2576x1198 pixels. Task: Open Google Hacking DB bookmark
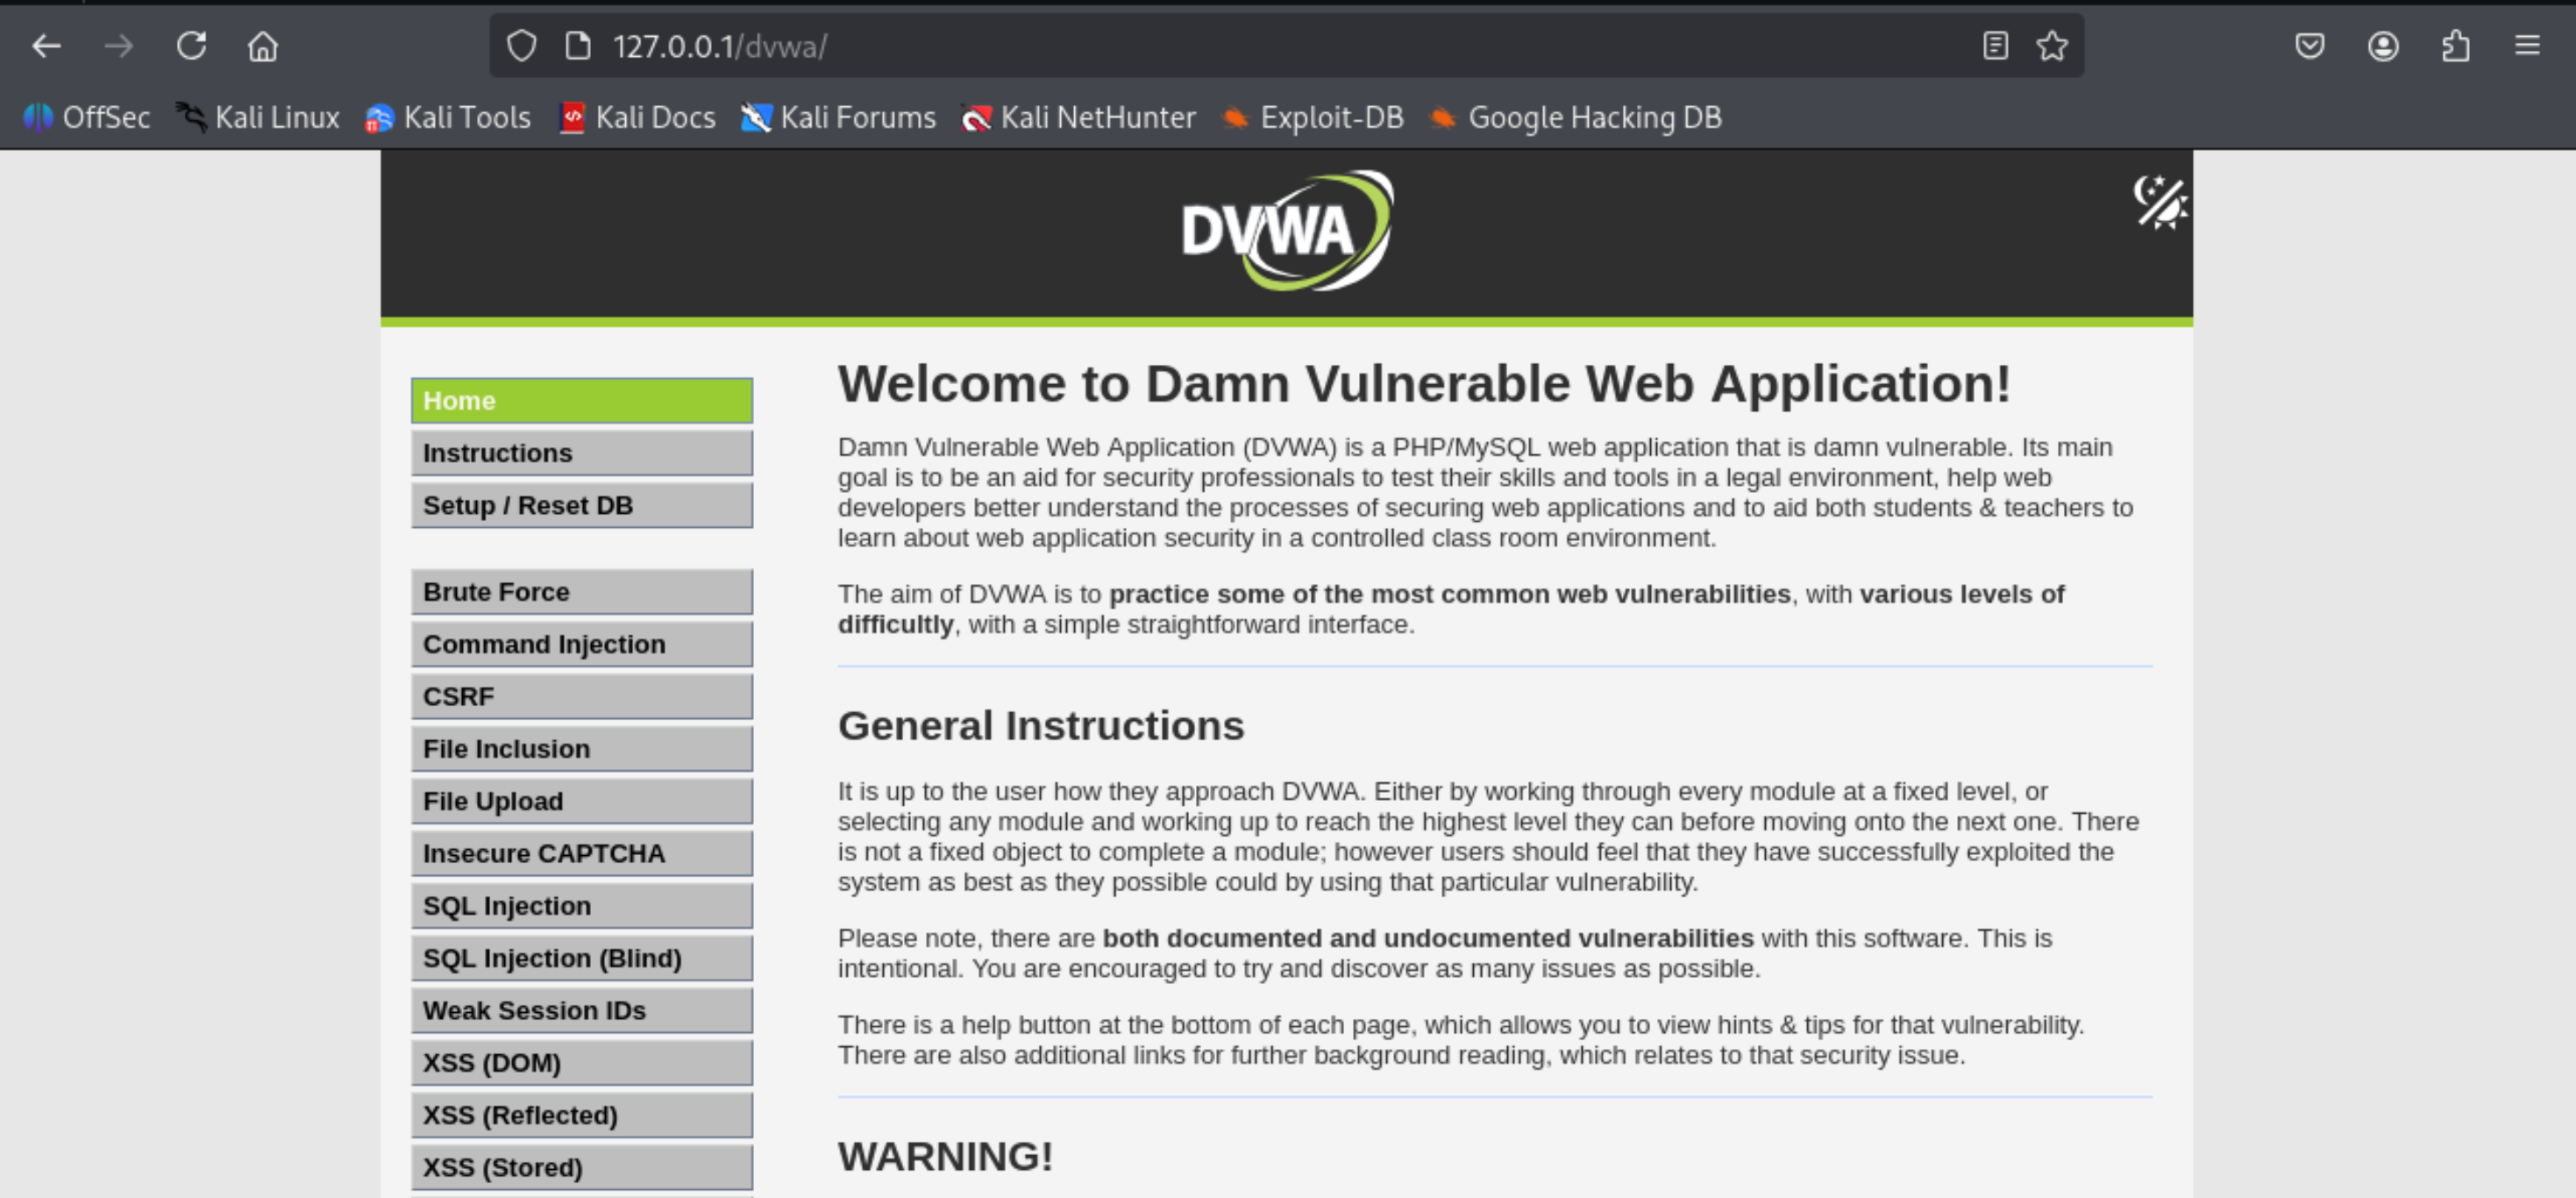tap(1576, 118)
